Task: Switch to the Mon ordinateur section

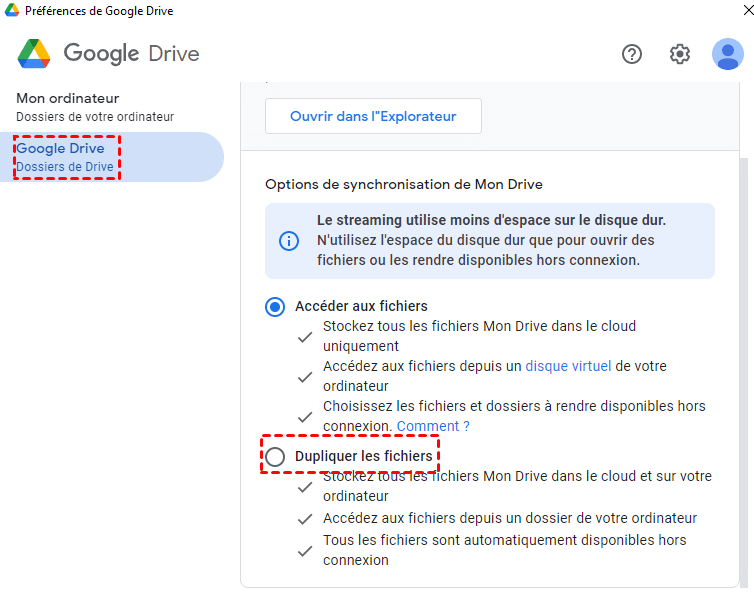Action: point(95,107)
